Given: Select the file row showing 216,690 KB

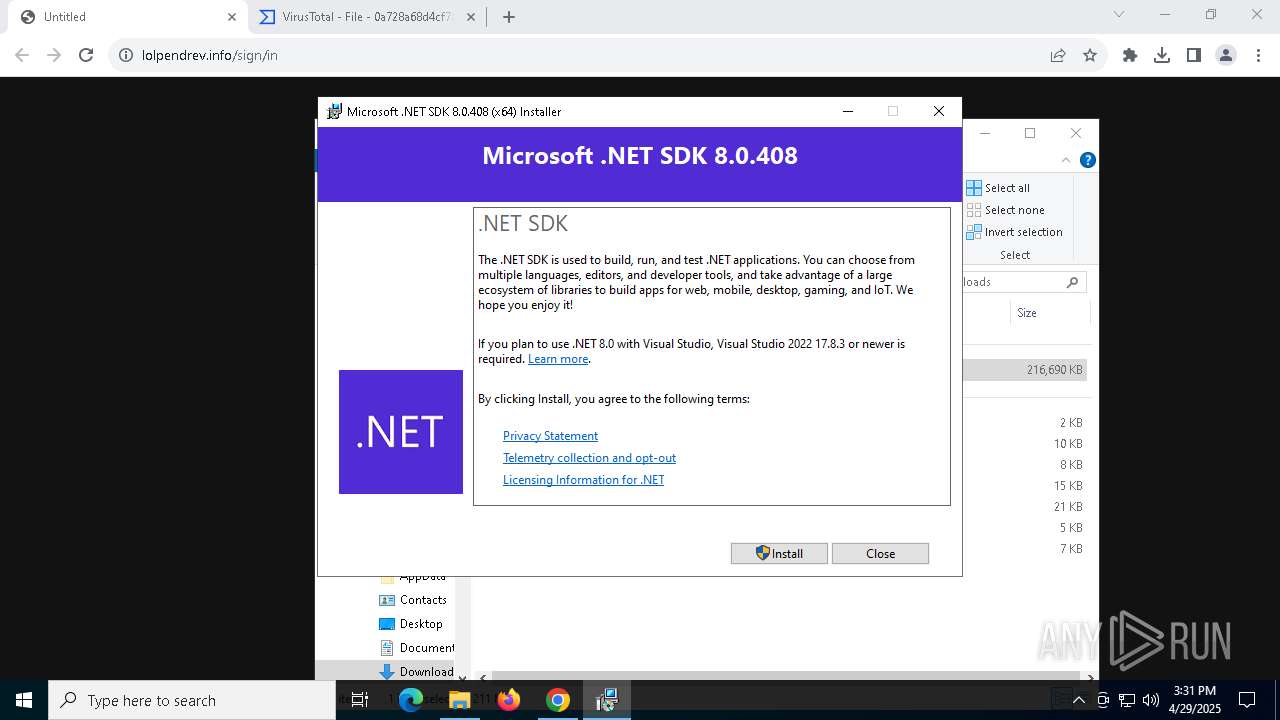Looking at the screenshot, I should coord(1024,370).
